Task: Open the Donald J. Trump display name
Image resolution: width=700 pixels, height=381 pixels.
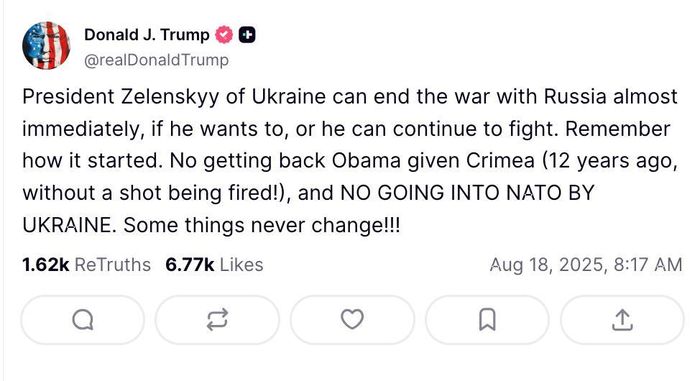Action: coord(147,35)
